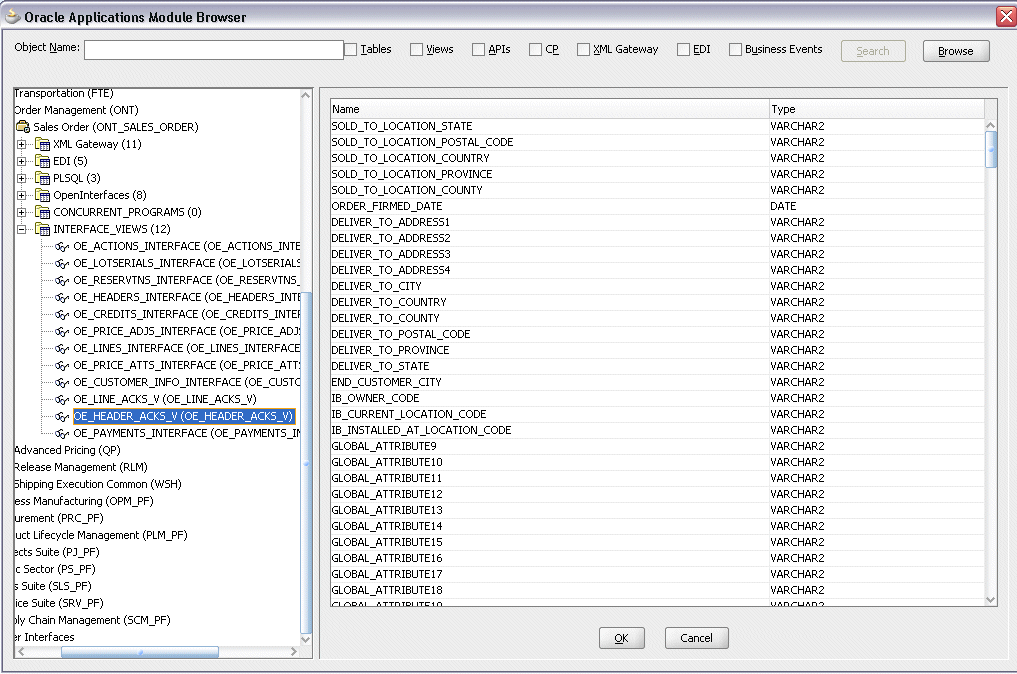Collapse the INTERFACE_VIEWS (12) tree node

[21, 229]
